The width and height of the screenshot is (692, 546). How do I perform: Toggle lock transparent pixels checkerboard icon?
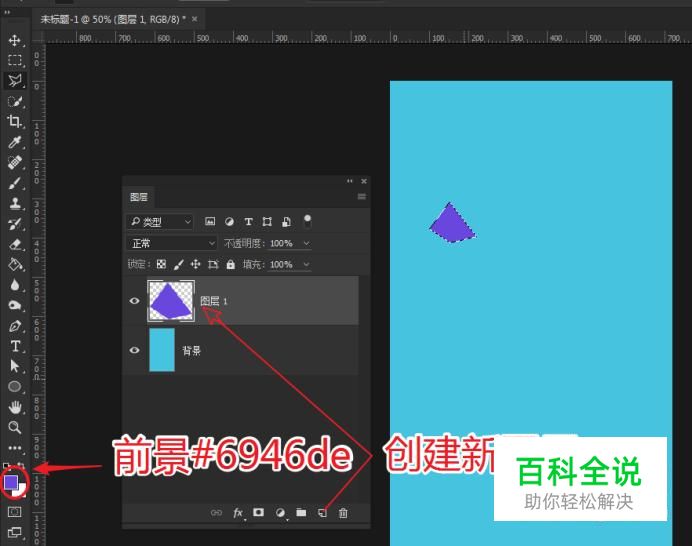click(161, 265)
